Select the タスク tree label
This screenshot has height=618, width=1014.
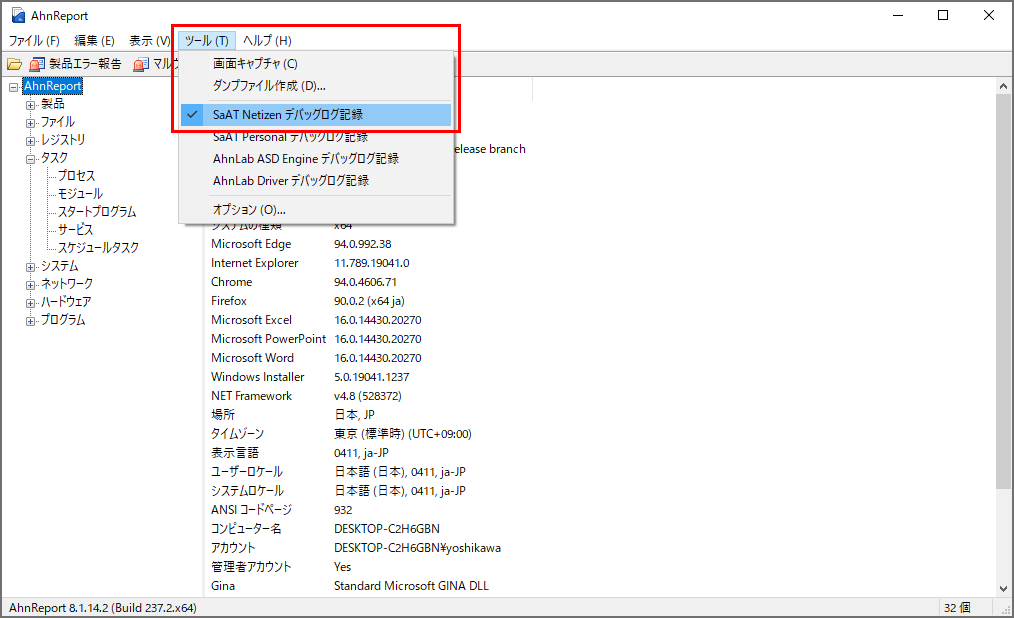click(54, 158)
